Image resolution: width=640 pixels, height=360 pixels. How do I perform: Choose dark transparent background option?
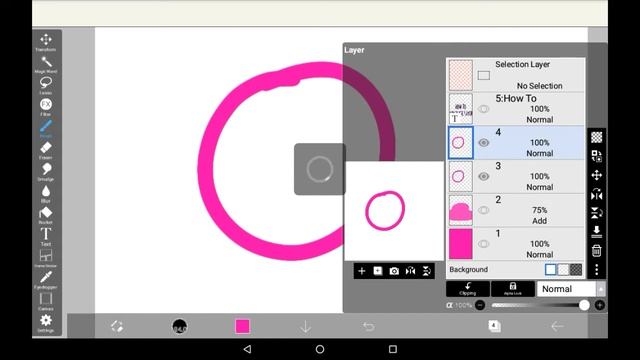click(x=576, y=269)
